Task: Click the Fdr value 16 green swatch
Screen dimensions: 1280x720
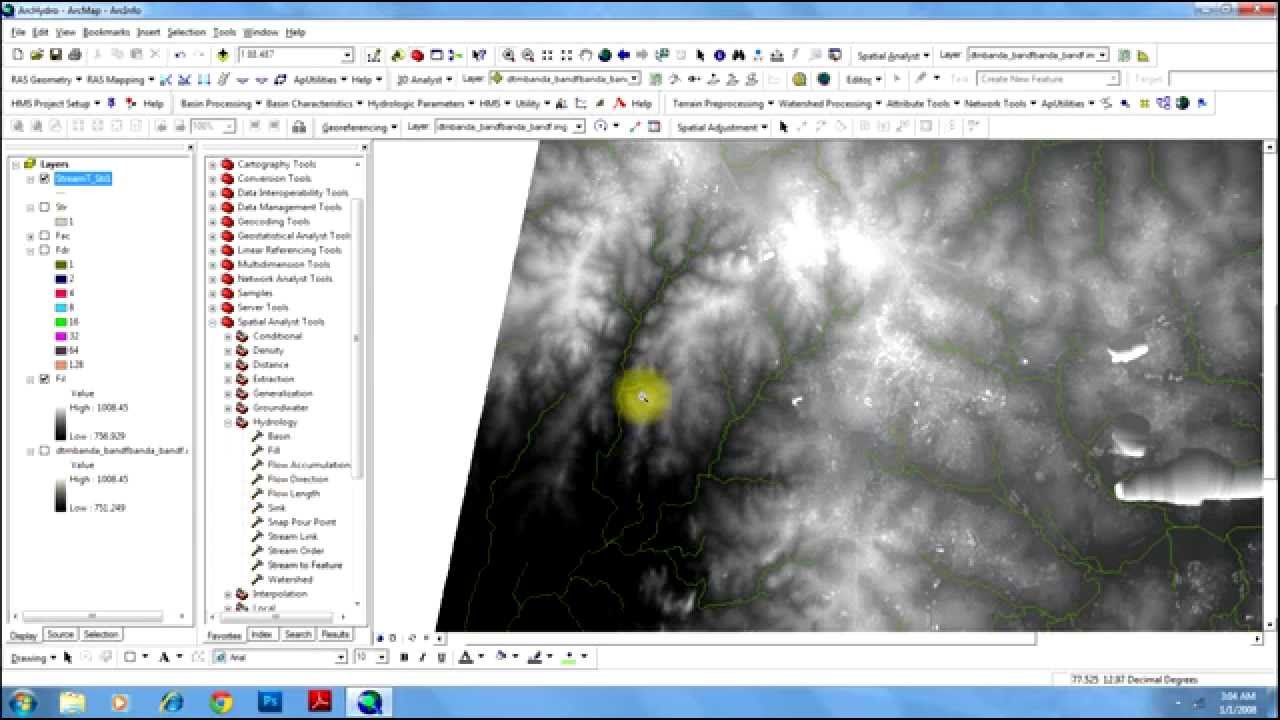Action: (x=61, y=322)
